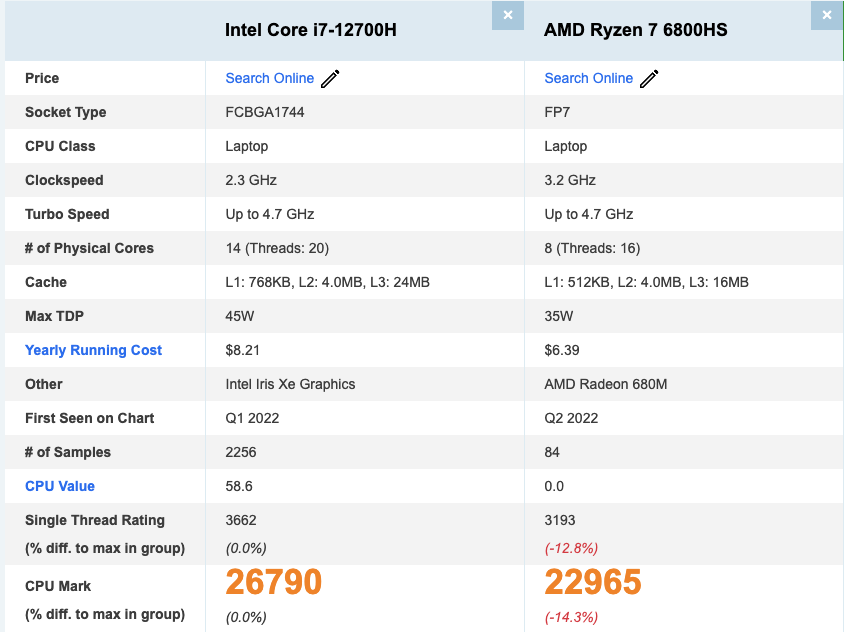The image size is (844, 632).
Task: Select the CPU Mark row label
Action: 58,586
